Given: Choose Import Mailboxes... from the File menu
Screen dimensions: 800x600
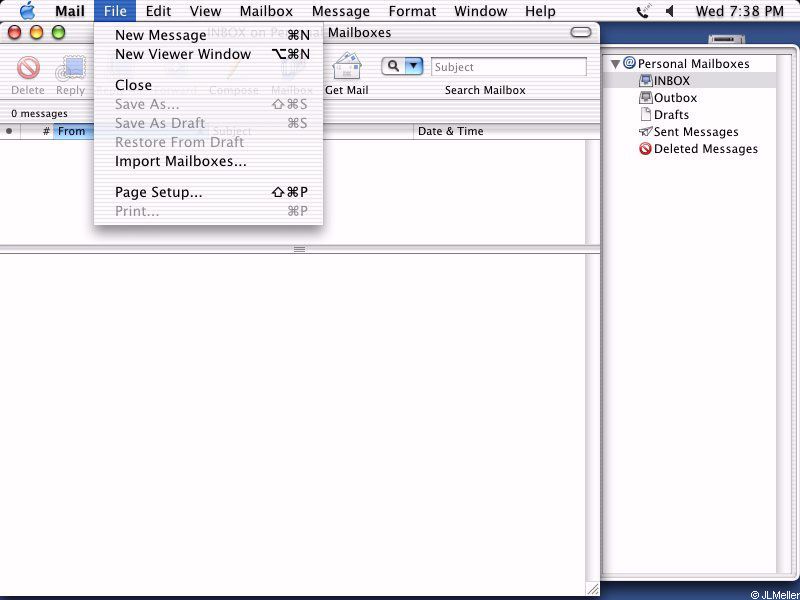Looking at the screenshot, I should 209,161.
